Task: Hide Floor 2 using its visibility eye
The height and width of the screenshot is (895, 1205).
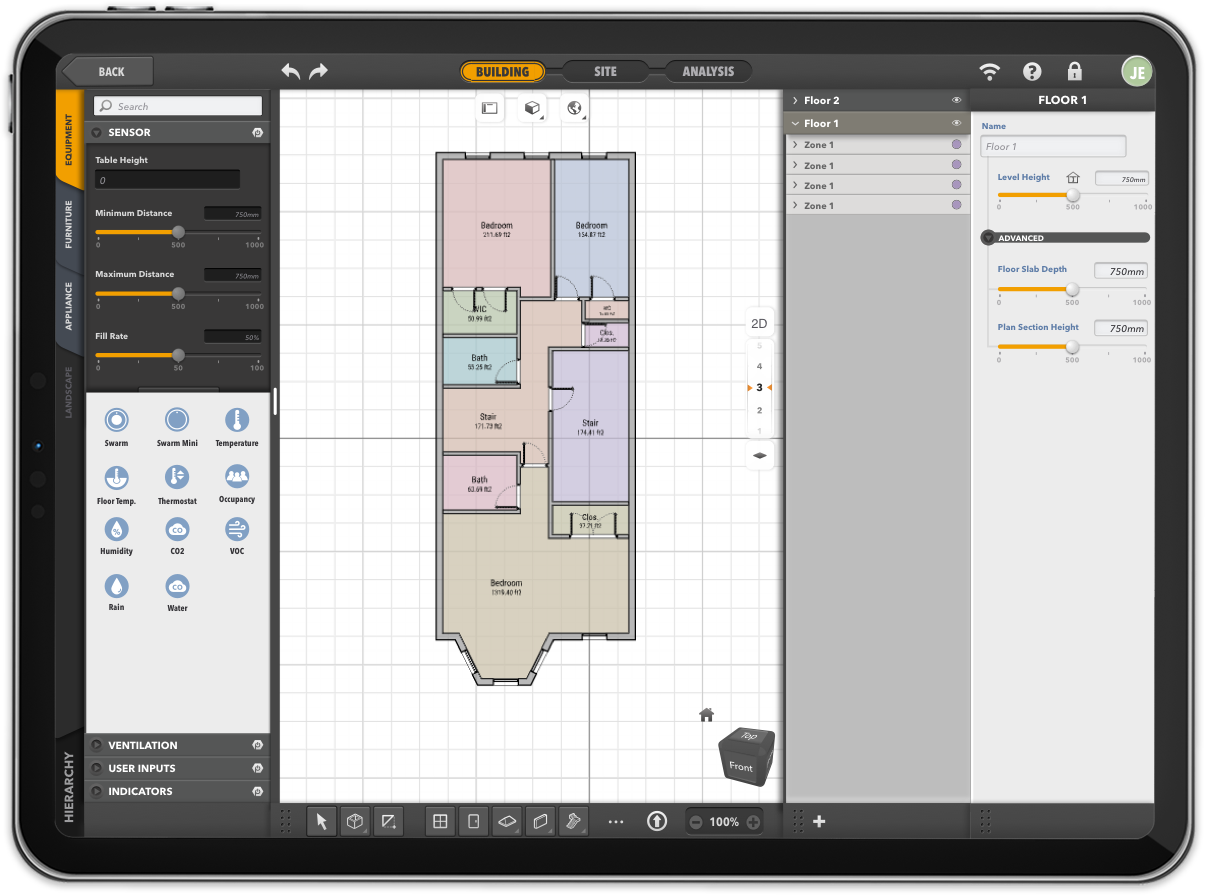Action: pyautogui.click(x=956, y=100)
